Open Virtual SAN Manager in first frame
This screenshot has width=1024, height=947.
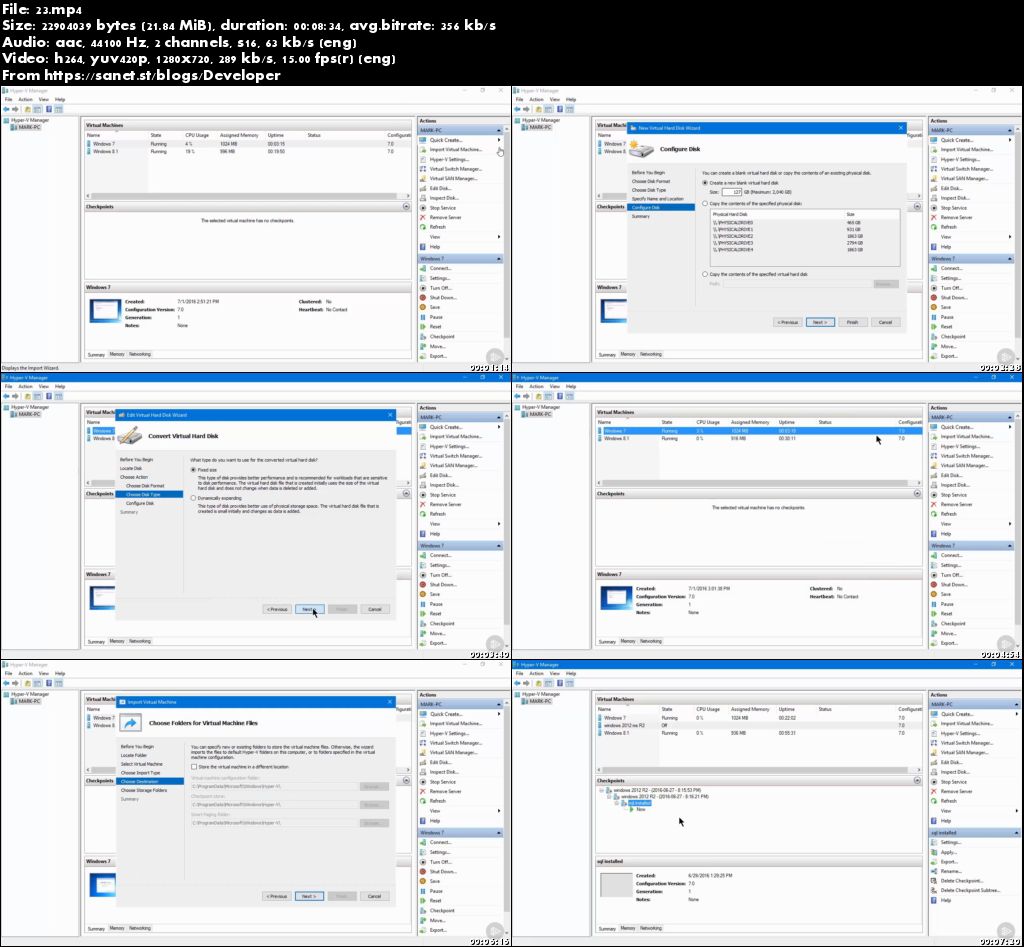point(453,178)
